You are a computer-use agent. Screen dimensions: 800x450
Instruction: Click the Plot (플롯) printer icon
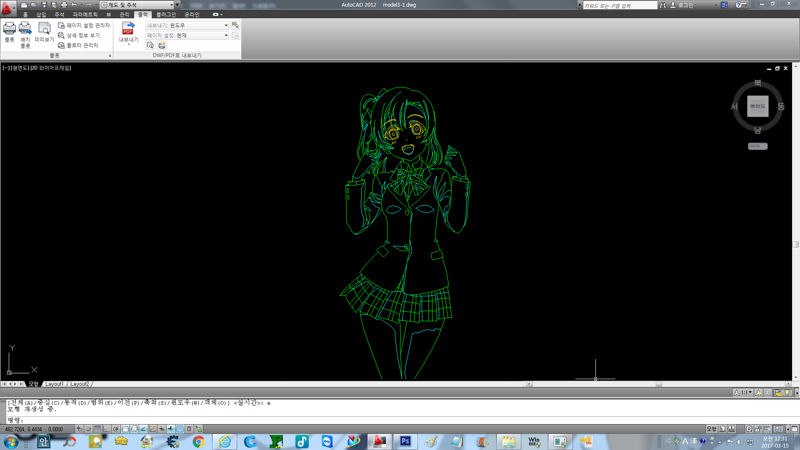[9, 29]
